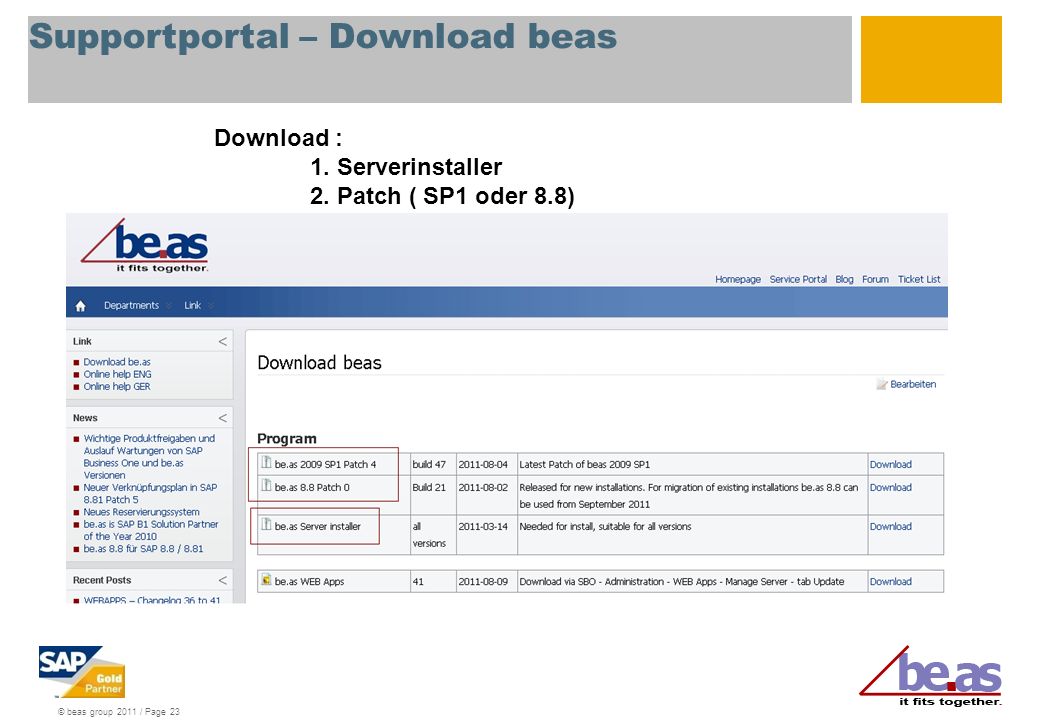Image resolution: width=1040 pixels, height=720 pixels.
Task: Click the Bearbeiten edit pencil icon
Action: 881,385
